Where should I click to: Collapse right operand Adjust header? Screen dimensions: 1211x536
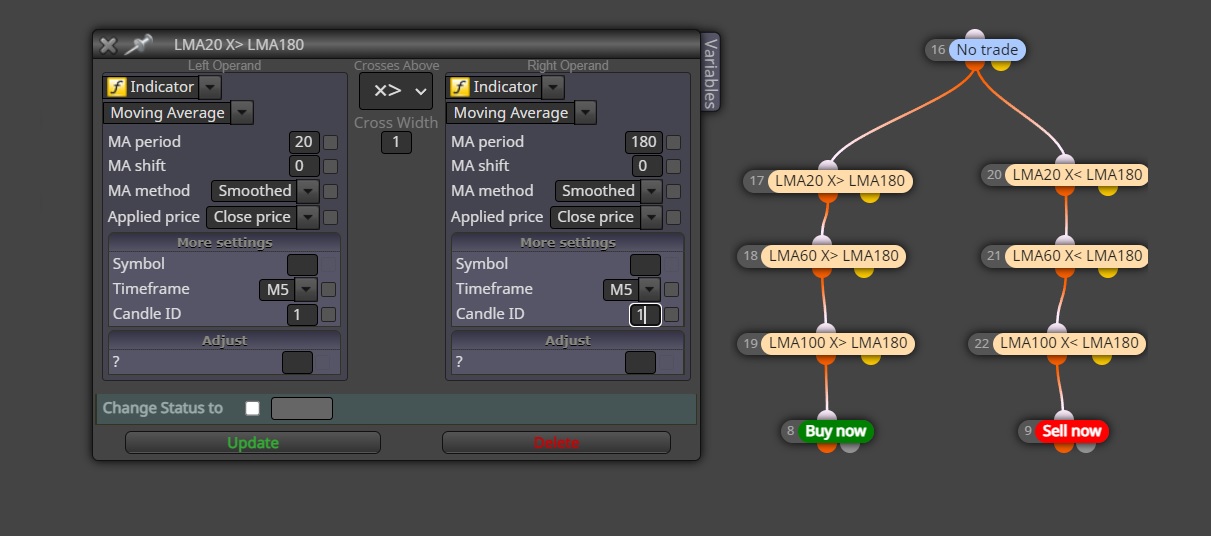point(567,340)
